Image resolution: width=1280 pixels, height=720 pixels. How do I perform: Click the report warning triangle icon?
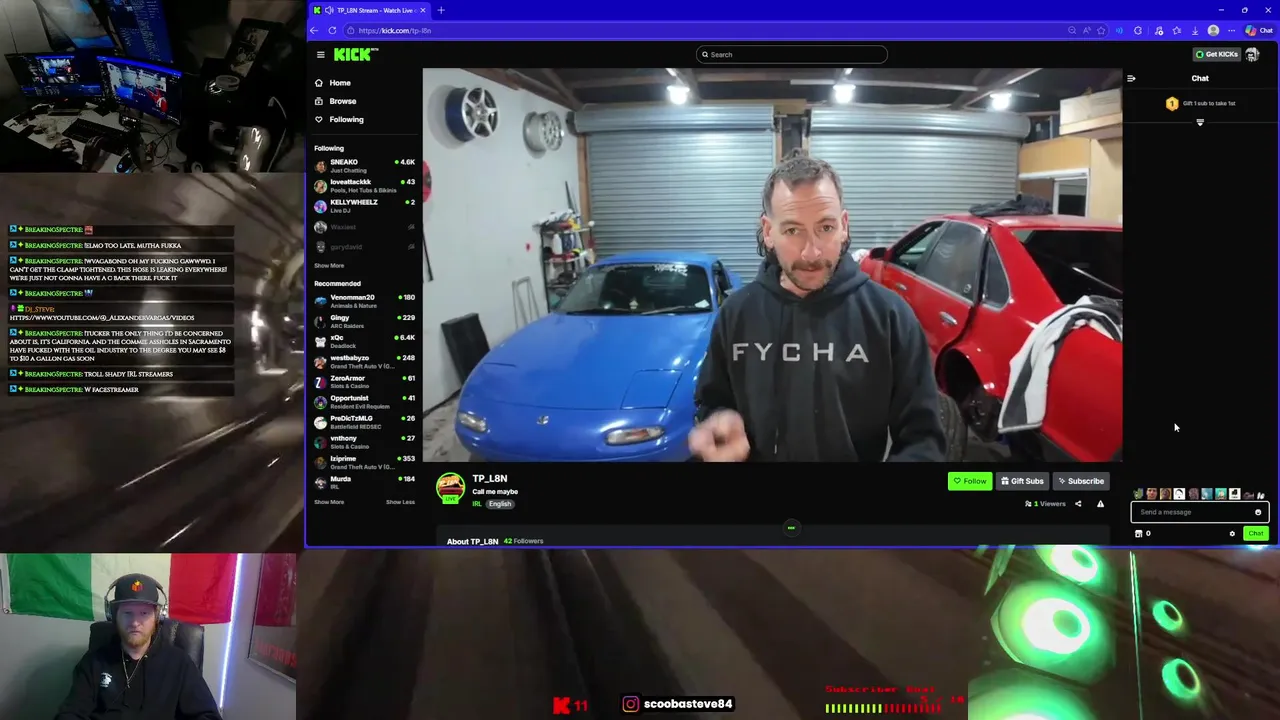point(1100,504)
